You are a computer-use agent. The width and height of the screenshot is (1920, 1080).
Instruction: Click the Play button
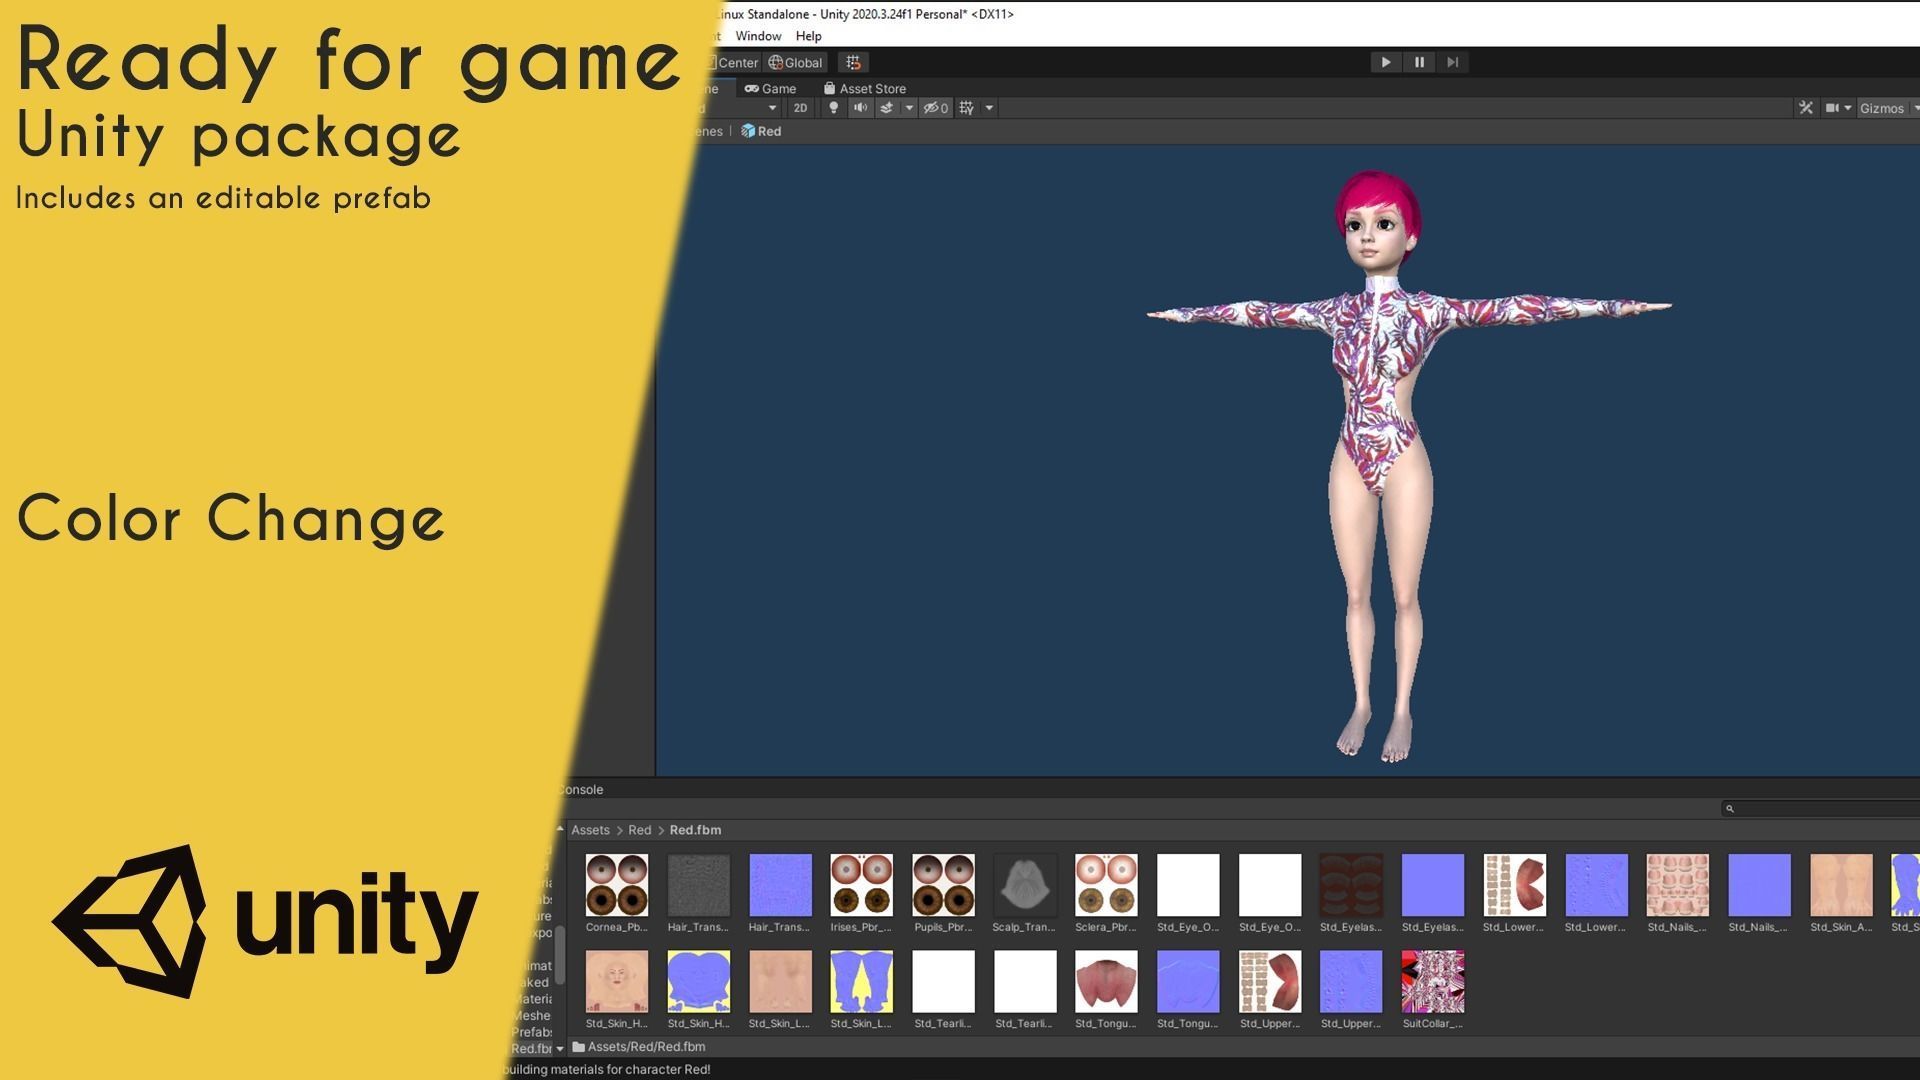pyautogui.click(x=1385, y=62)
